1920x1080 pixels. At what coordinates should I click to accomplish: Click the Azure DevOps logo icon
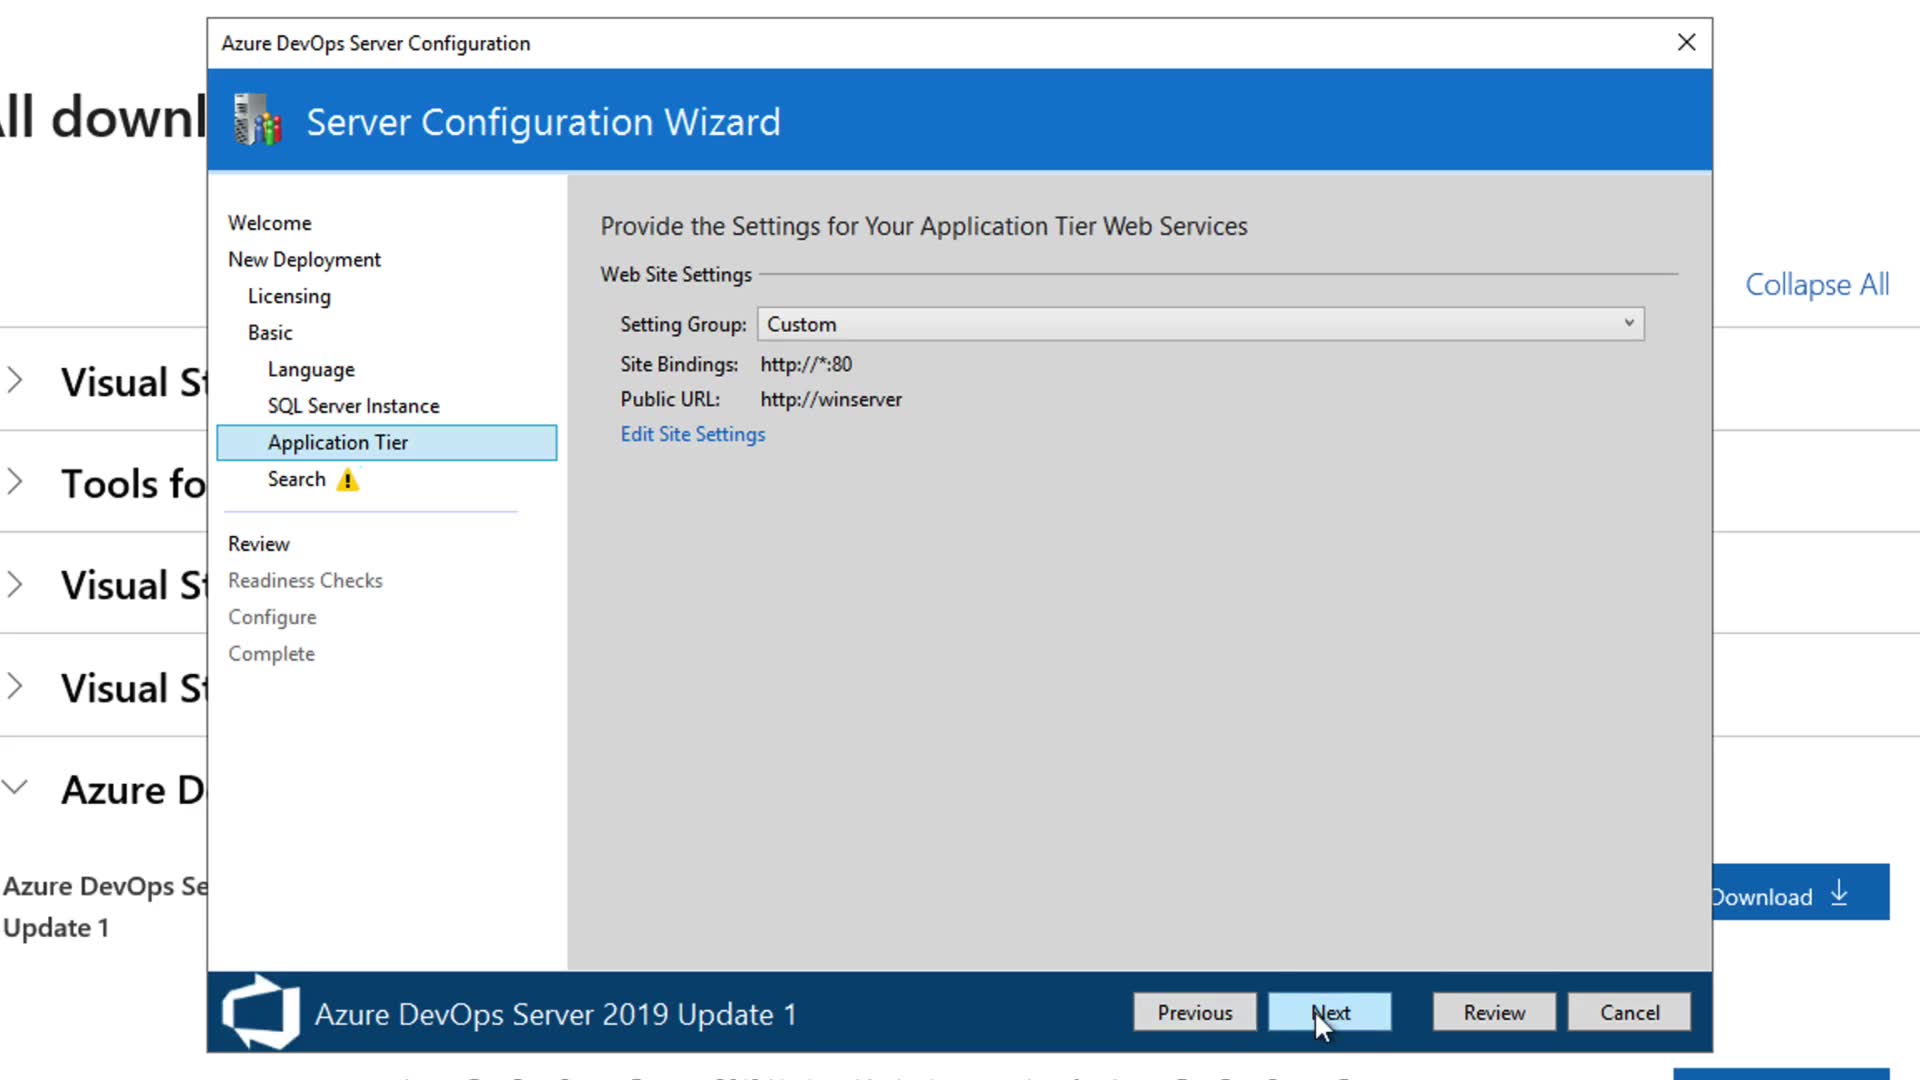point(261,1012)
